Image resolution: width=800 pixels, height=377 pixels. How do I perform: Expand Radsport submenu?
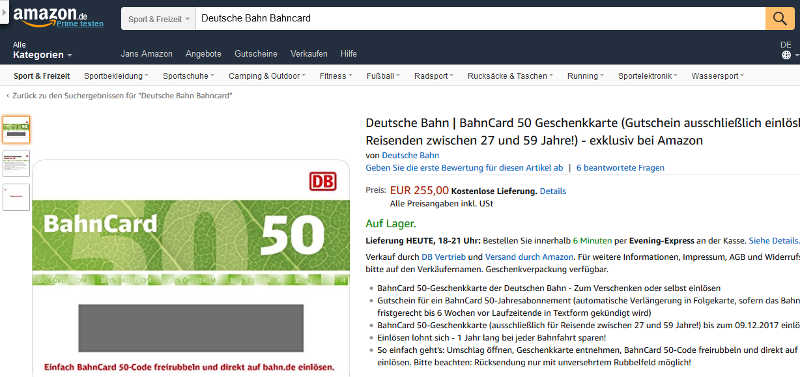[x=434, y=76]
